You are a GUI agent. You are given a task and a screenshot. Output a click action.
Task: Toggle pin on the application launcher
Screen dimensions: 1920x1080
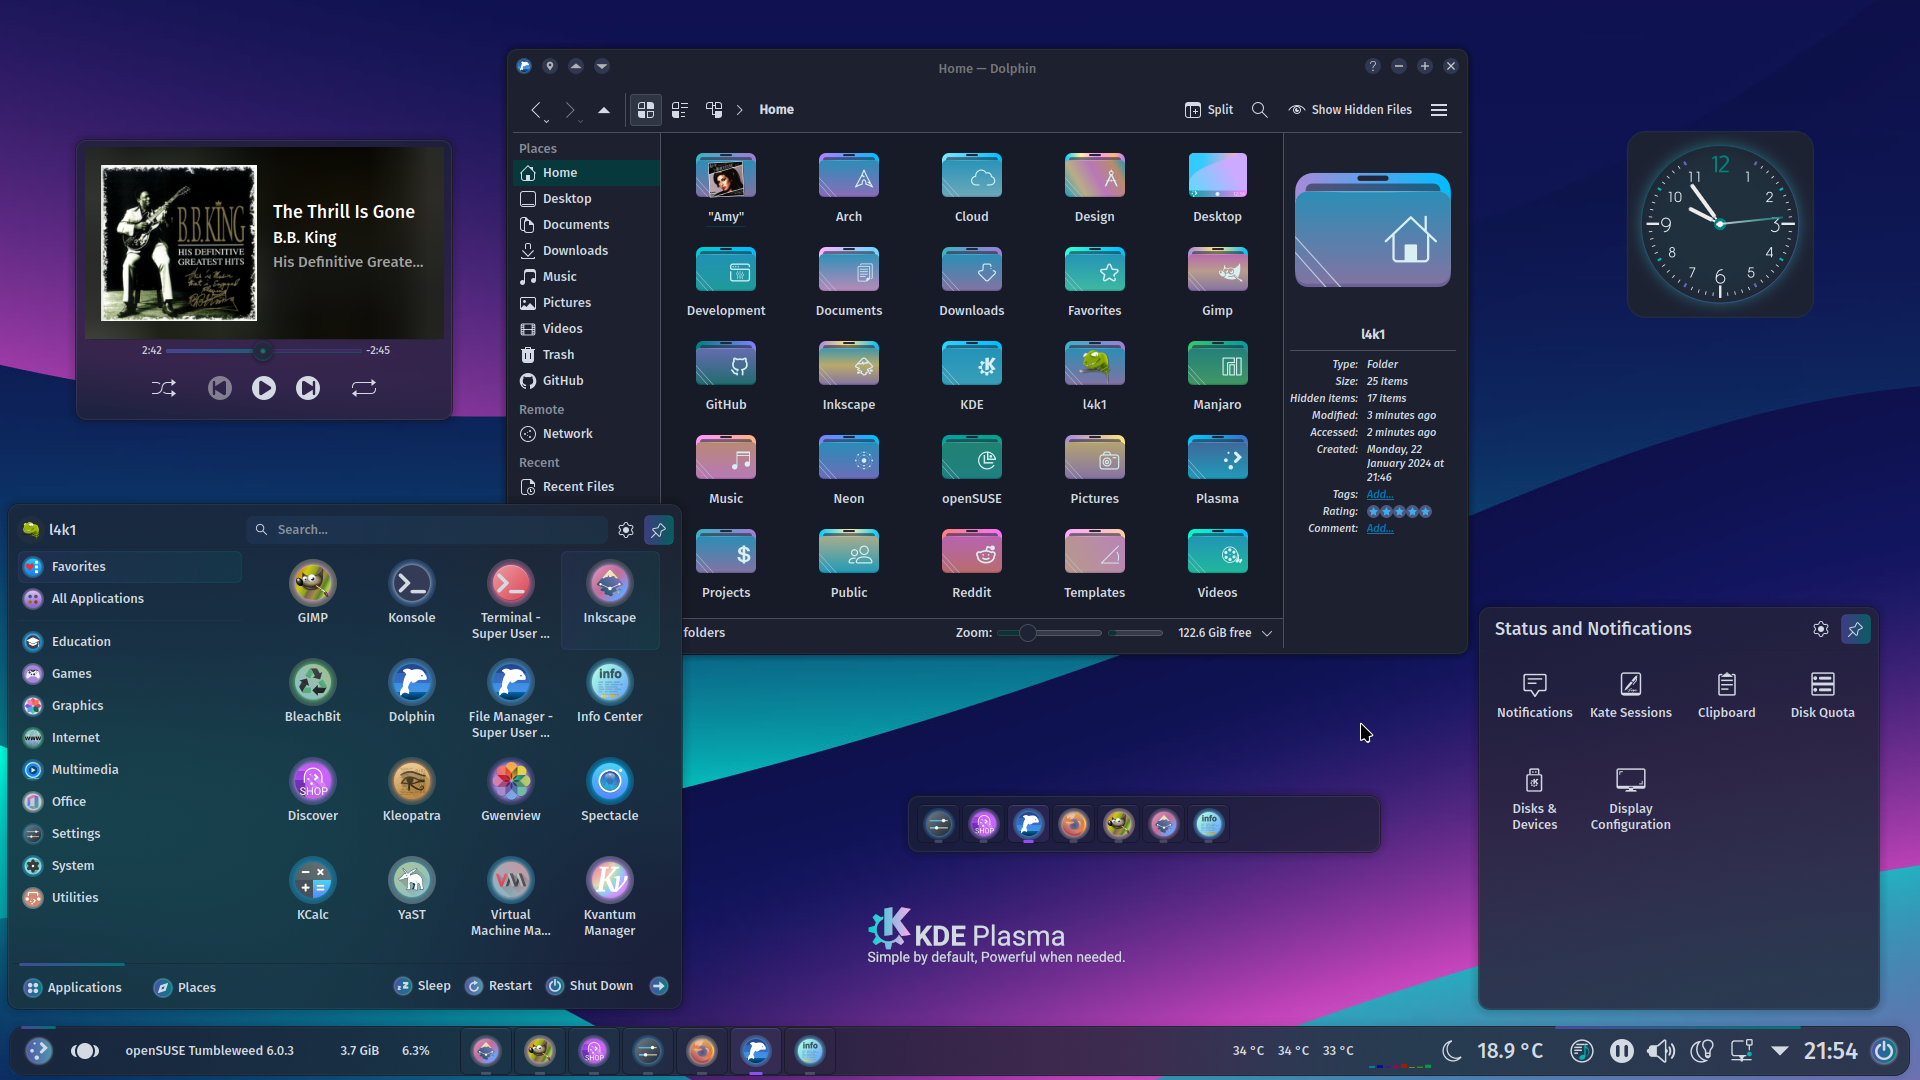pos(658,530)
